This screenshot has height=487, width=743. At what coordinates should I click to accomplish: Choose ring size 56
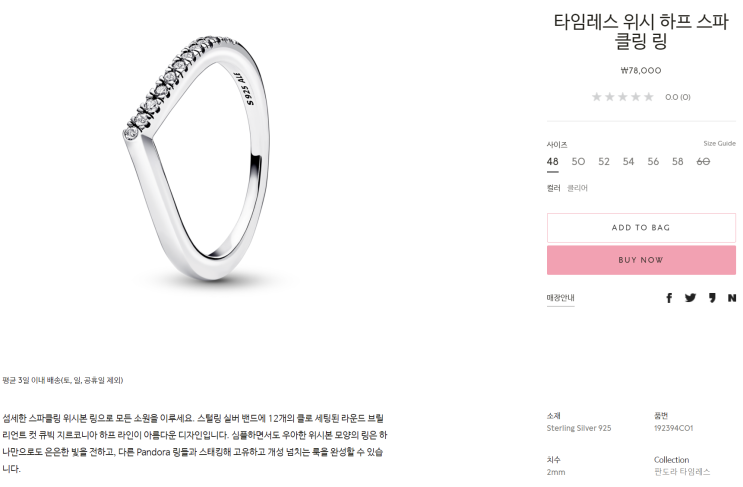click(x=653, y=162)
